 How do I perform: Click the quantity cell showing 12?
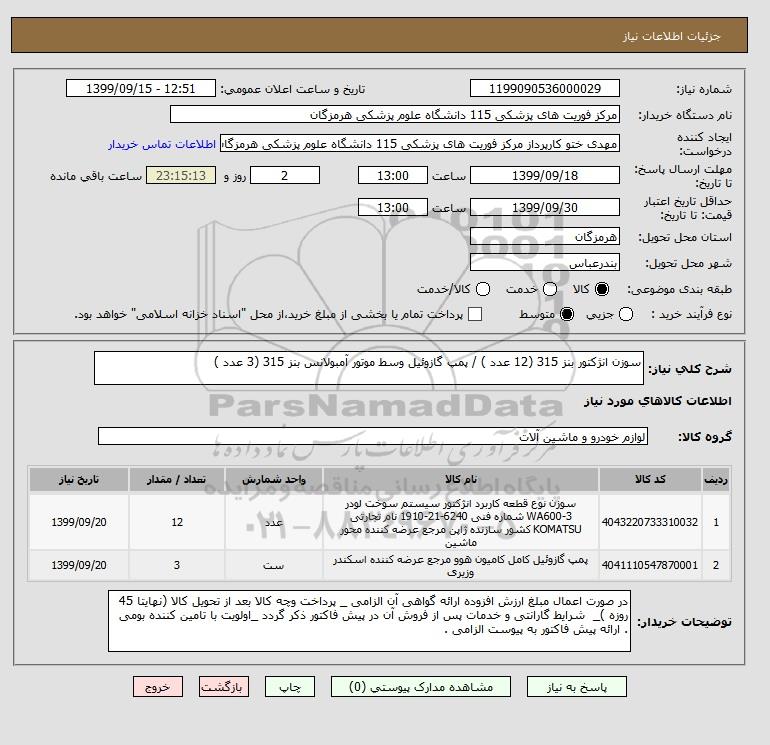coord(177,522)
